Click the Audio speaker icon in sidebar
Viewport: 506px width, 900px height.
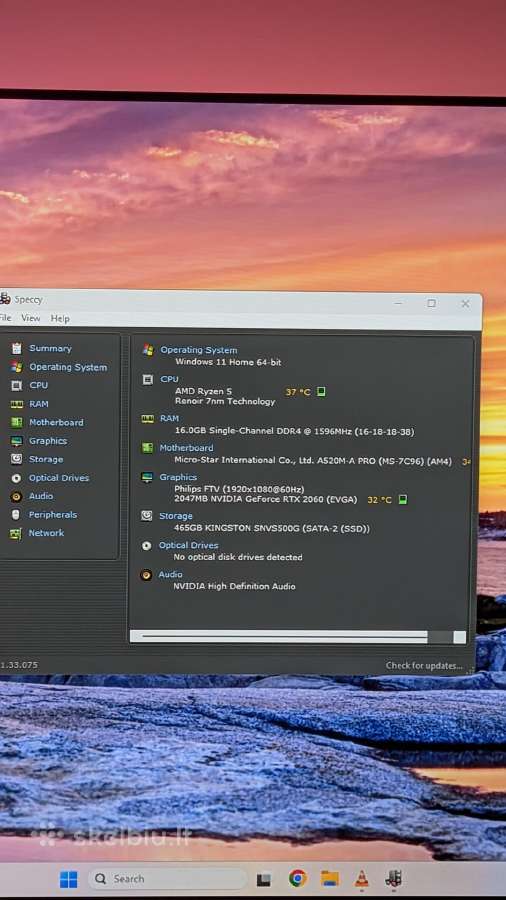pyautogui.click(x=17, y=496)
